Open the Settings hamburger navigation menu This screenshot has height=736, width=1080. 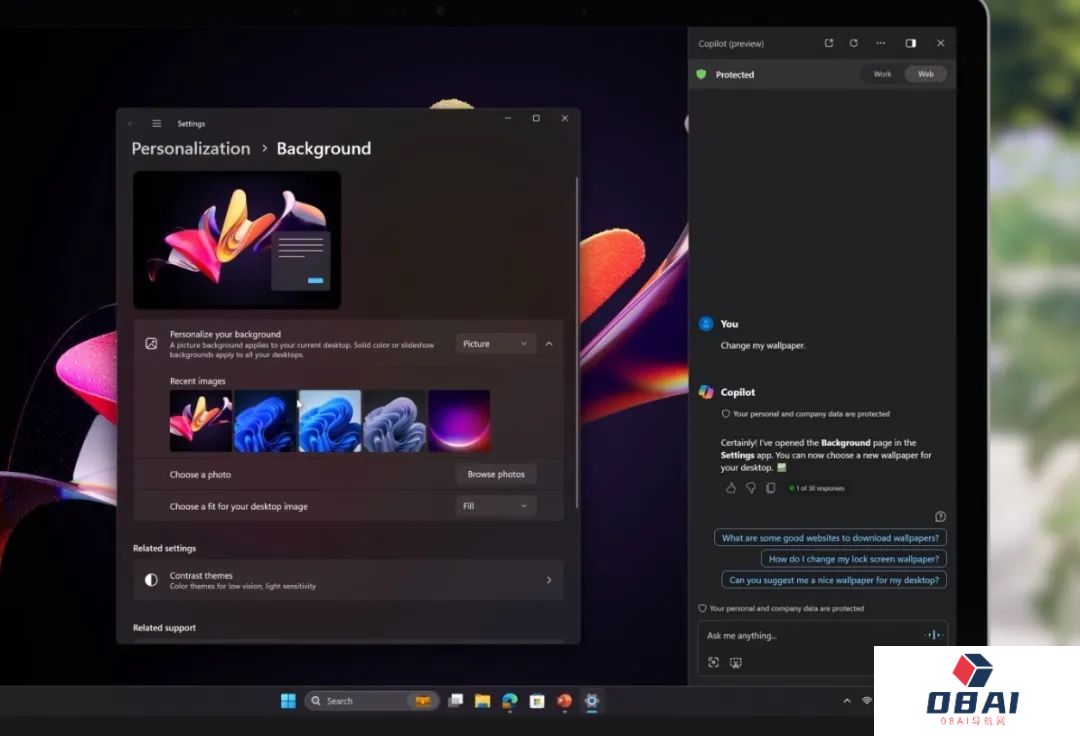coord(156,123)
